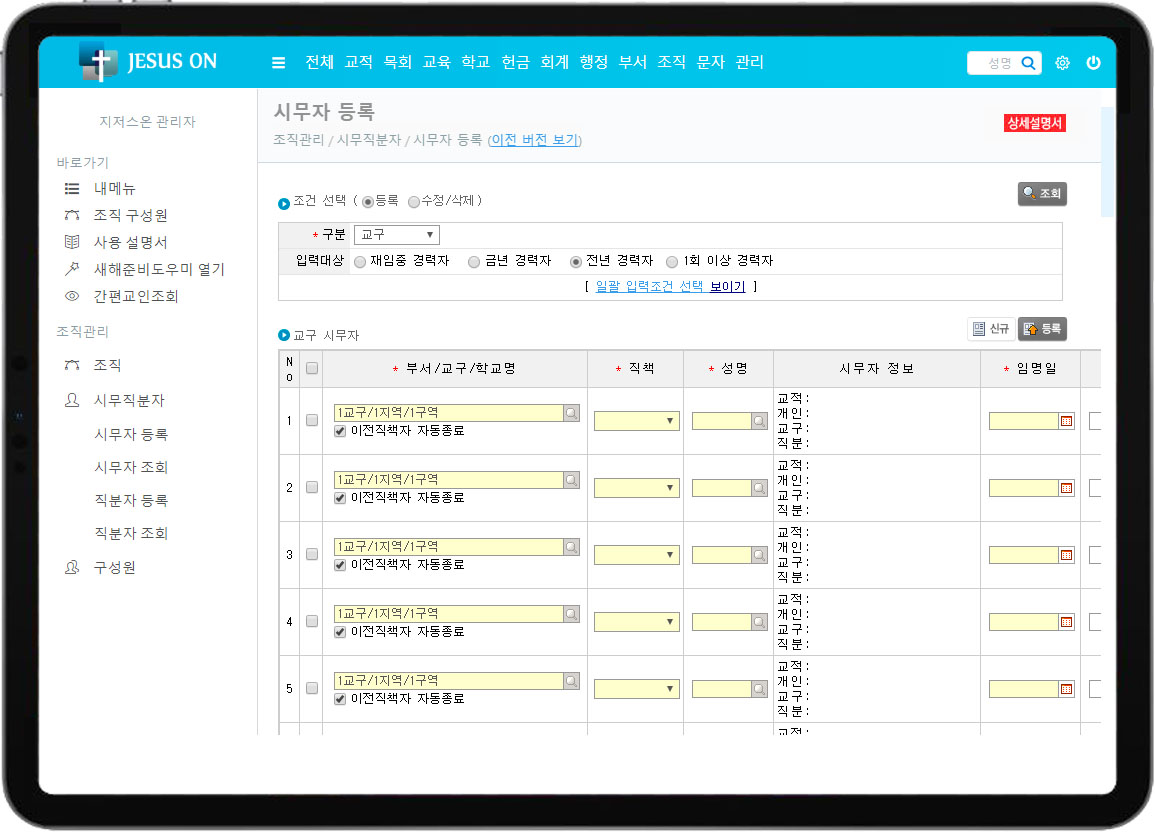Click the 임명일 date field in row 5
This screenshot has width=1155, height=832.
coord(1023,689)
